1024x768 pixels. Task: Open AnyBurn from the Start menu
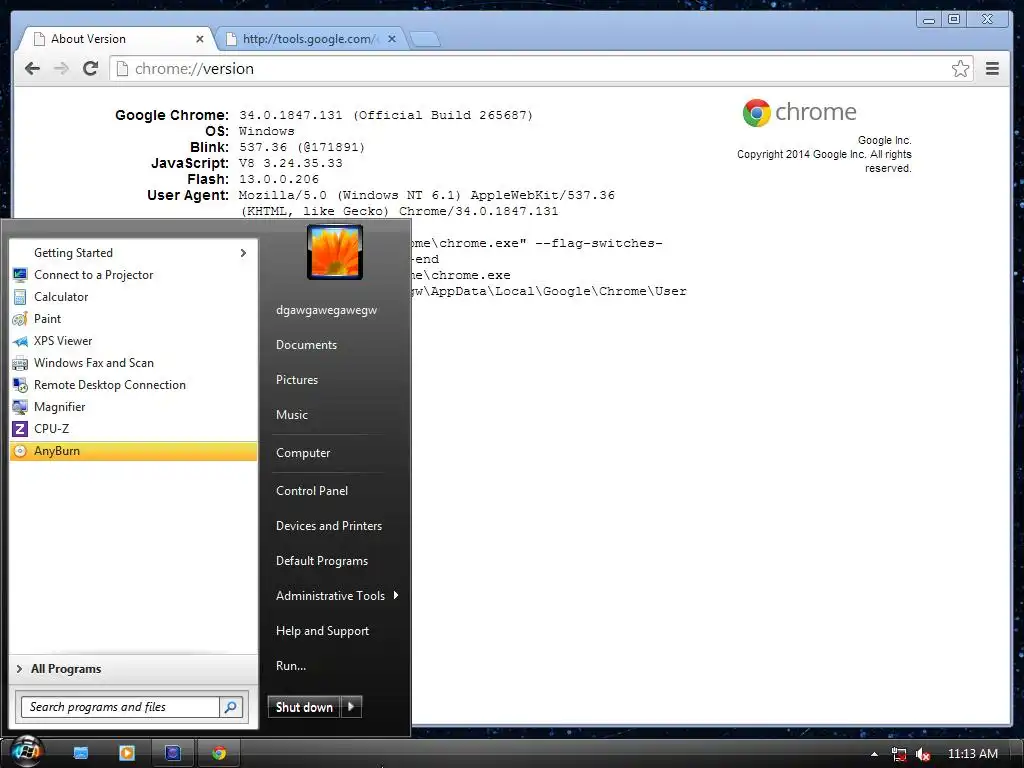pos(134,451)
